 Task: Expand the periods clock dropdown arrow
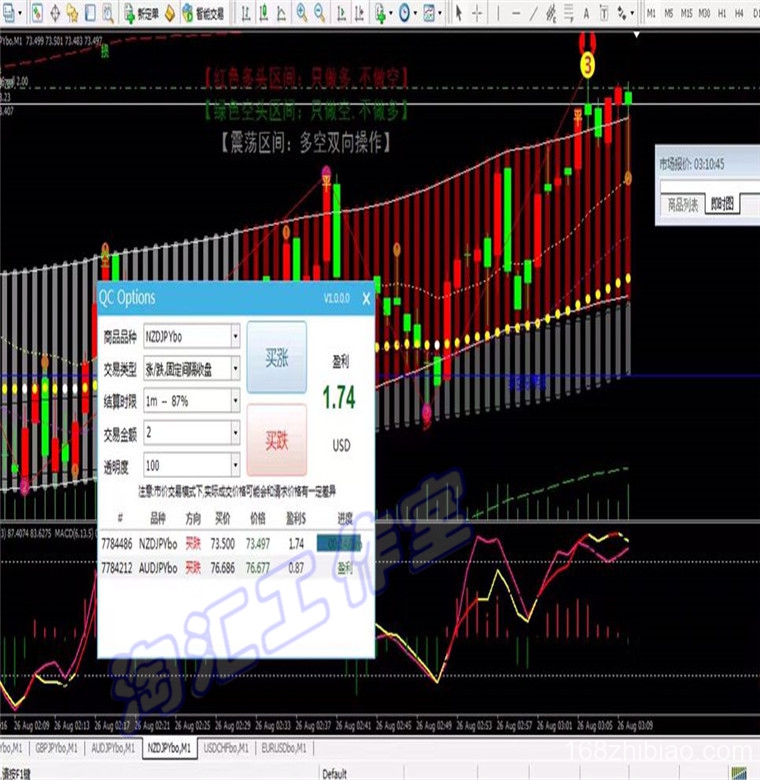coord(415,13)
